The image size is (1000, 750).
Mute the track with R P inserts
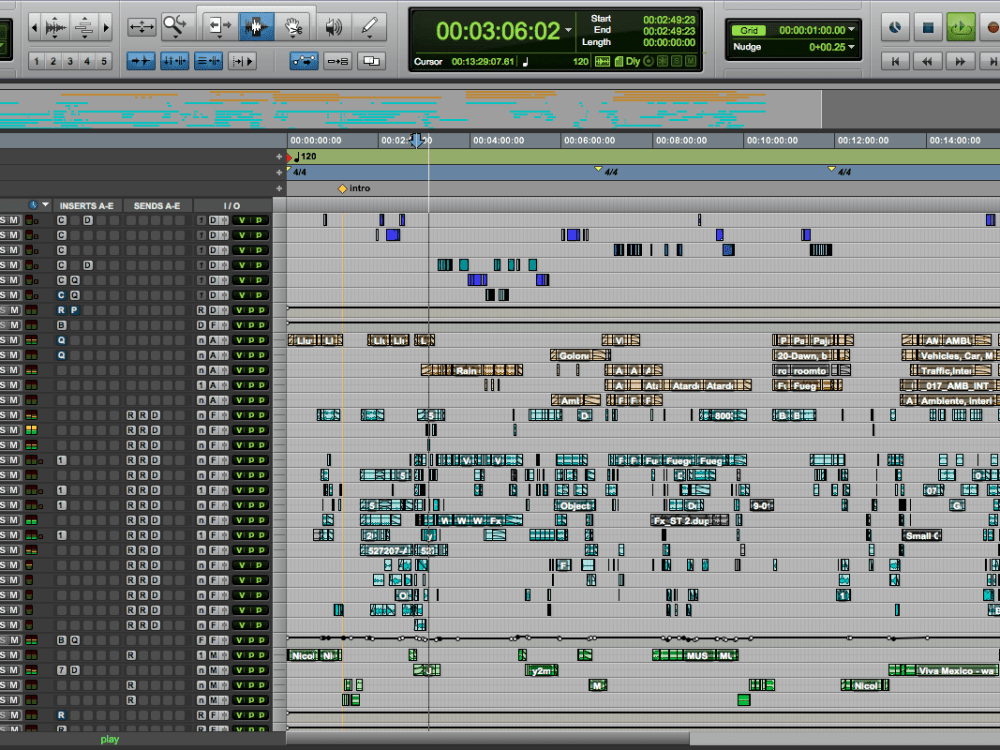[13, 310]
